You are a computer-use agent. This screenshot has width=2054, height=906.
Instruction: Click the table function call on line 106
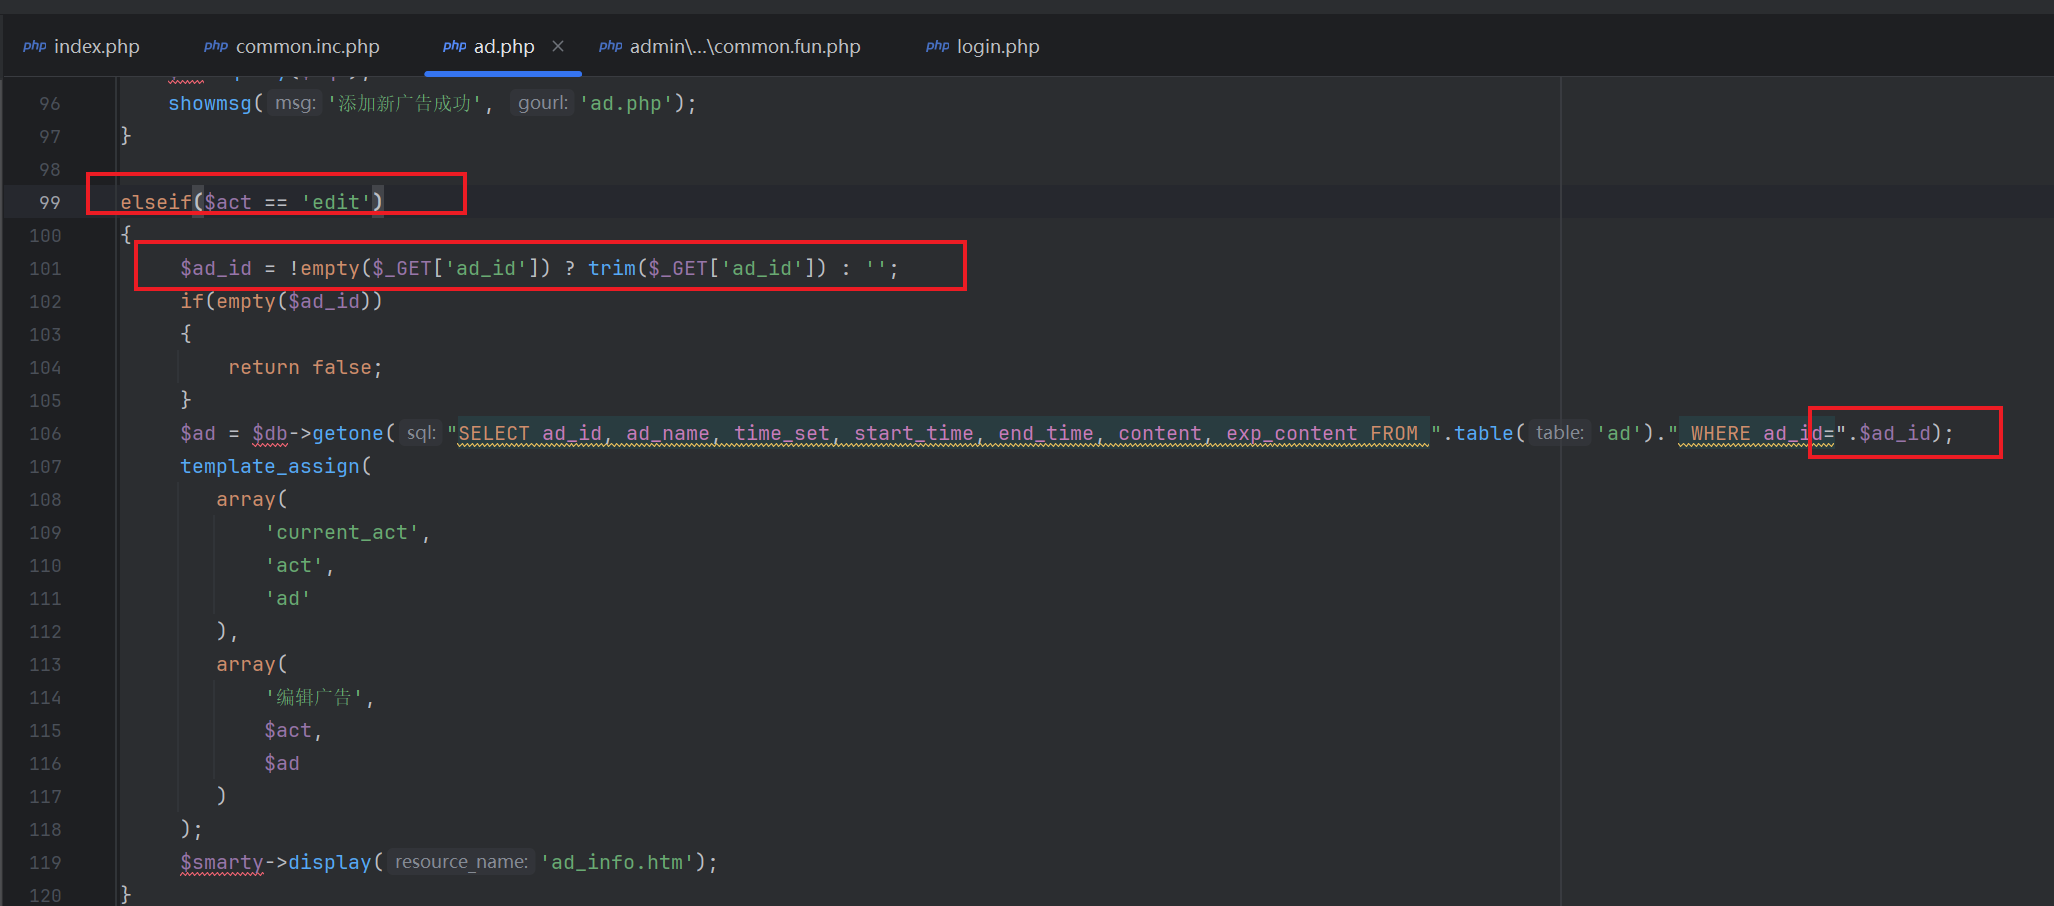pyautogui.click(x=1484, y=433)
